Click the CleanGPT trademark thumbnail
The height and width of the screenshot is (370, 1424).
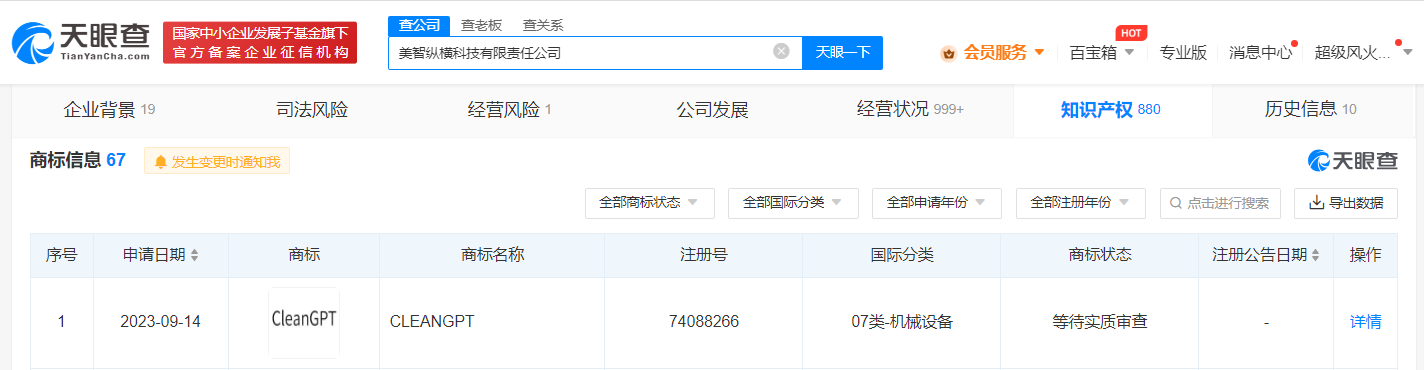(x=304, y=322)
